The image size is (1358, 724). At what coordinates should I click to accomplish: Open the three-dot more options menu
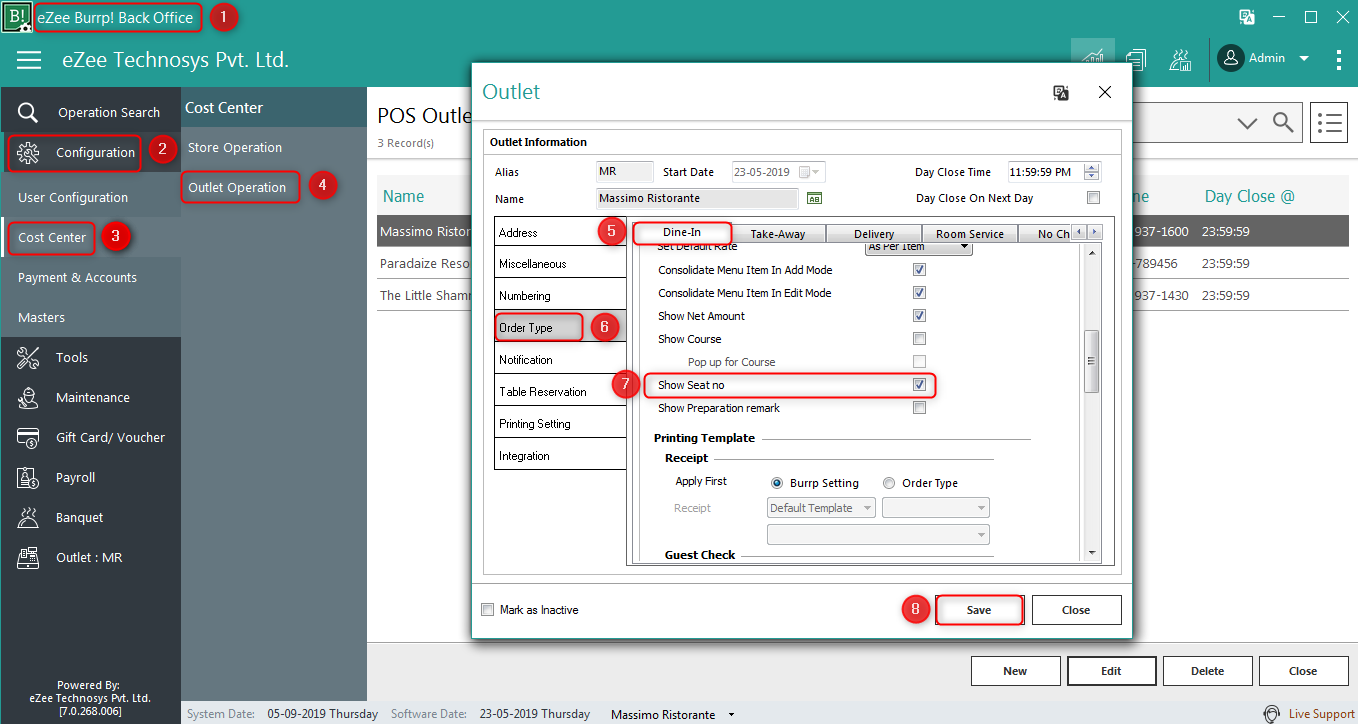pos(1338,60)
